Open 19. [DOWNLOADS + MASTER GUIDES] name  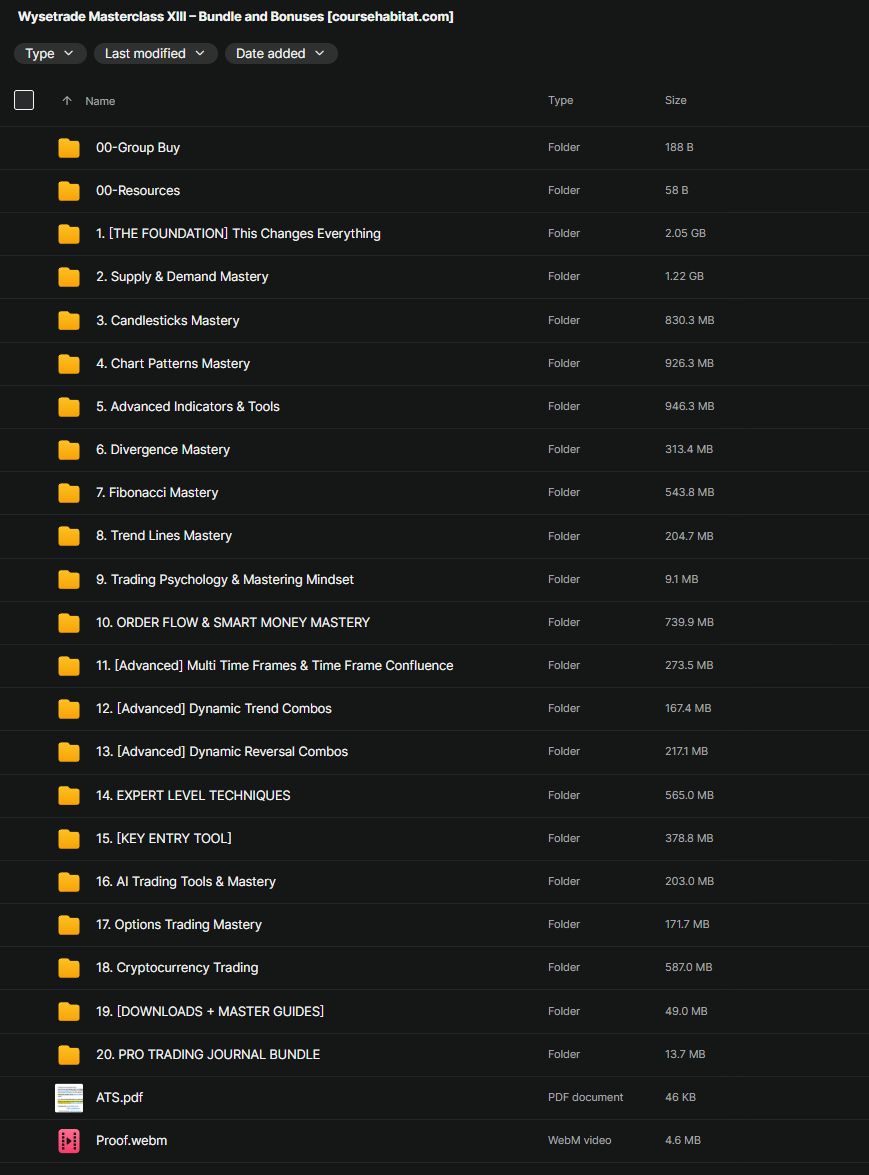(x=210, y=1012)
